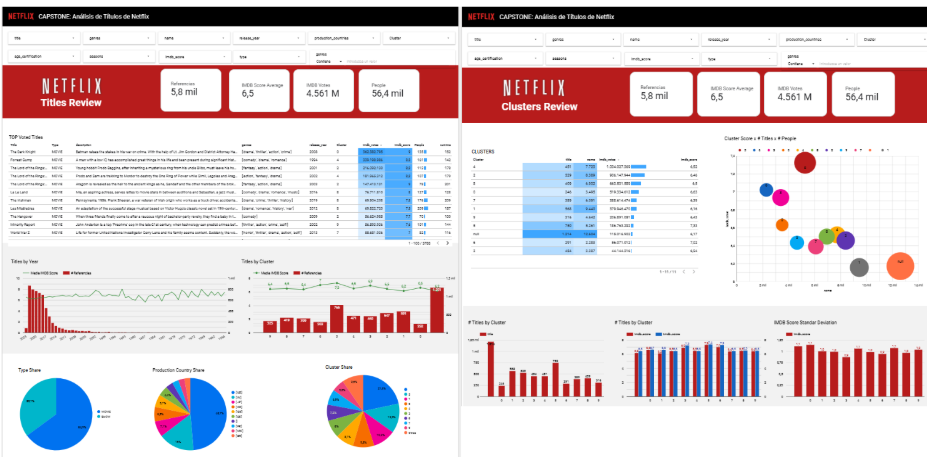Click the Netflix logo in the Clusters Review header bar
This screenshot has height=457, width=927.
coord(479,17)
